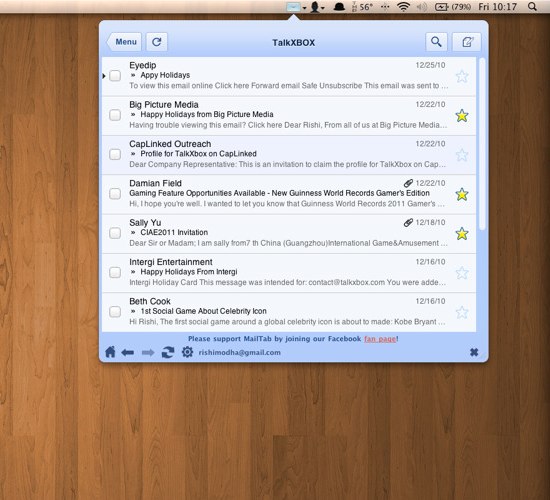The height and width of the screenshot is (500, 550).
Task: Open the mail search magnifier button
Action: 436,42
